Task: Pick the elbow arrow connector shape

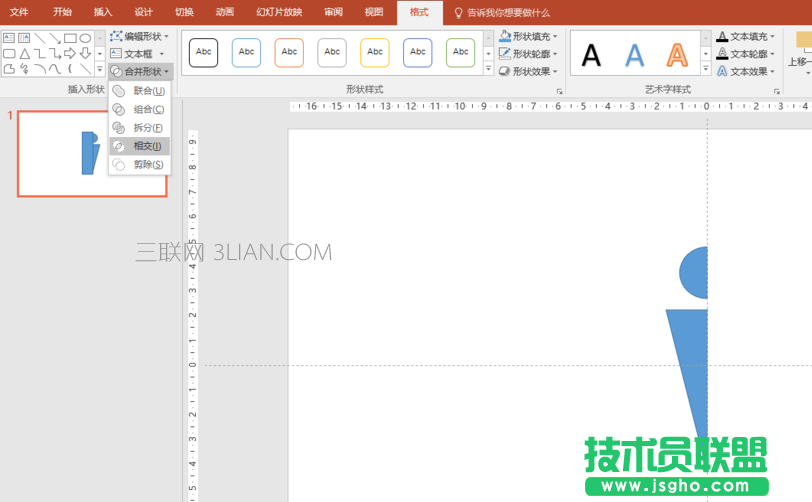Action: pyautogui.click(x=55, y=53)
